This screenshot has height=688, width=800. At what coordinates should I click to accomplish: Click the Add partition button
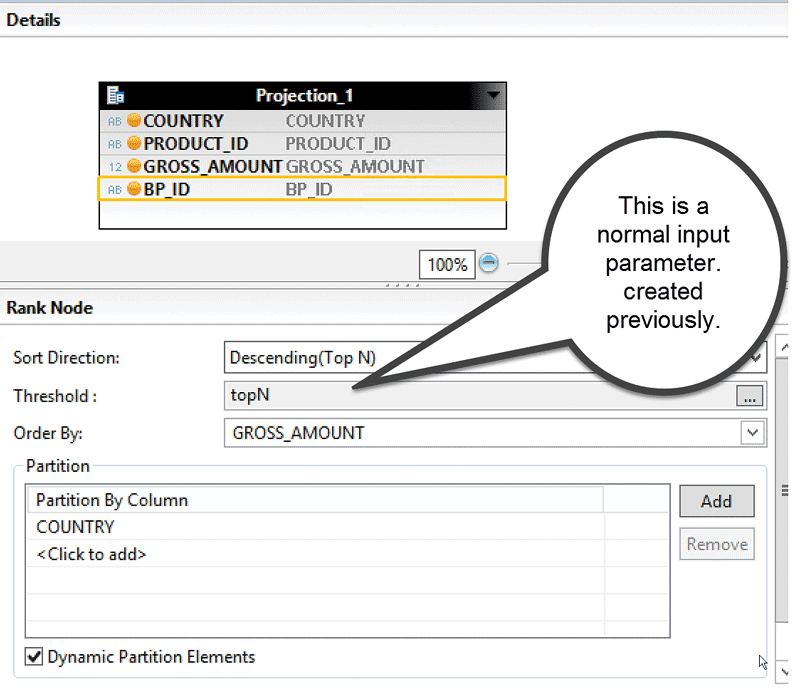coord(716,501)
